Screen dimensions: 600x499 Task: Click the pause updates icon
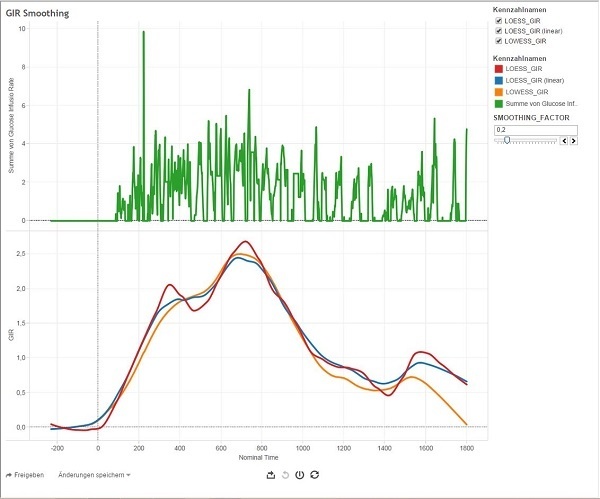tap(299, 475)
